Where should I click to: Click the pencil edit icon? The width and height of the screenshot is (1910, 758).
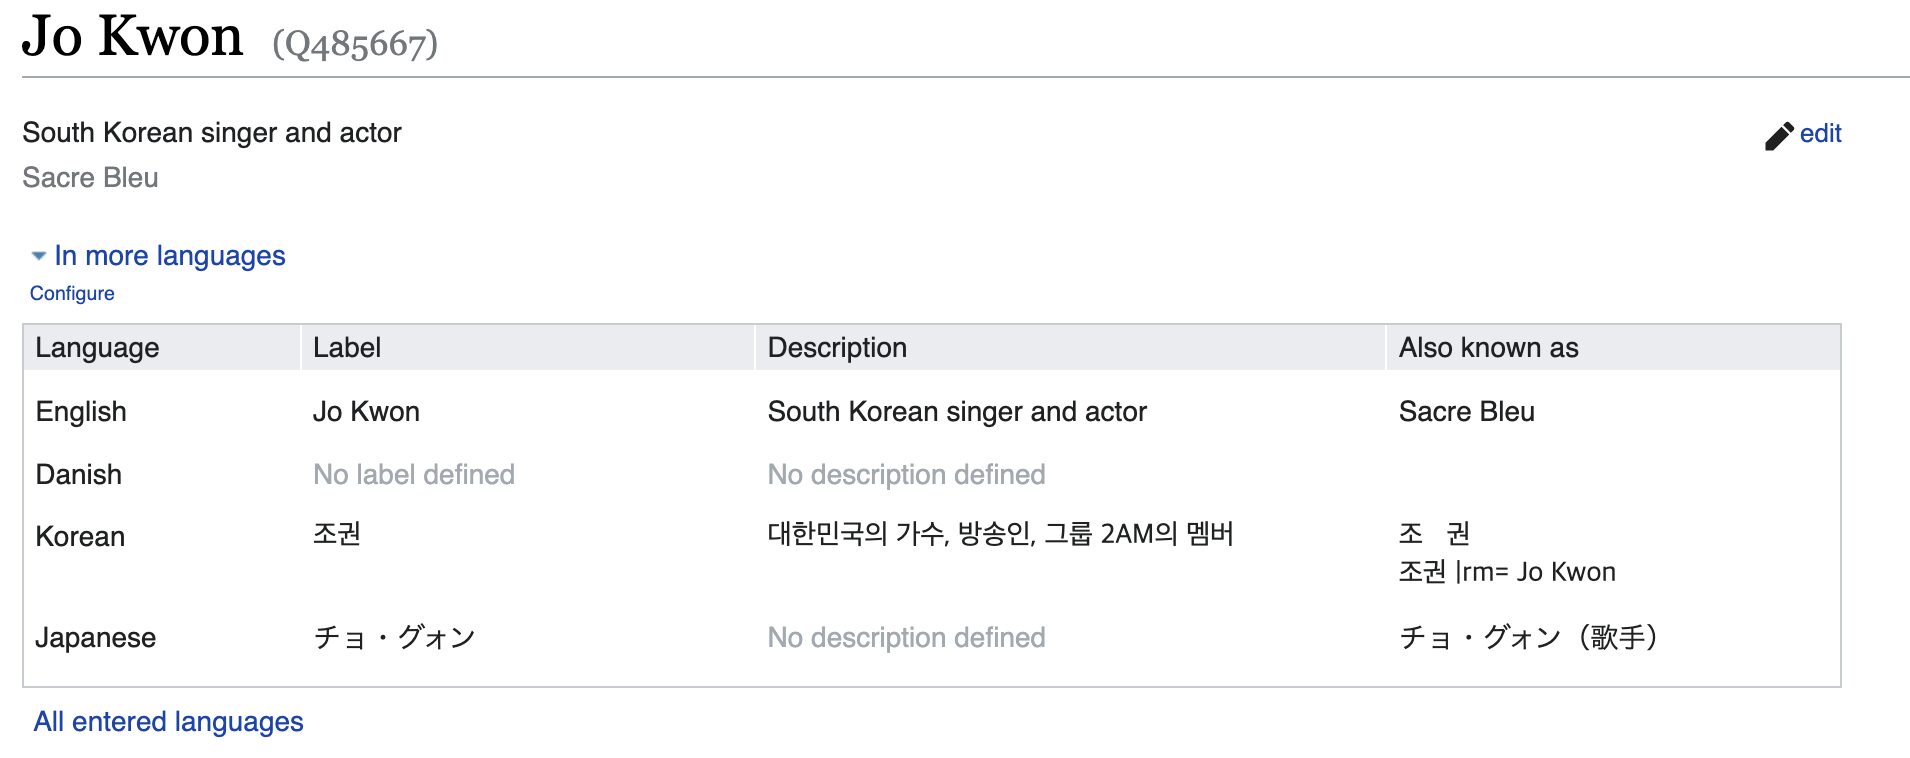(x=1778, y=135)
